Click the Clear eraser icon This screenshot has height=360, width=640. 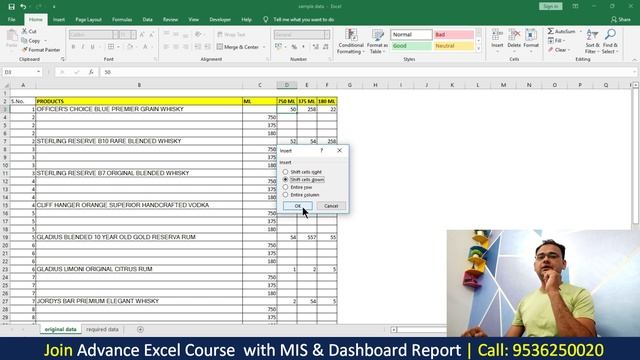[x=551, y=50]
